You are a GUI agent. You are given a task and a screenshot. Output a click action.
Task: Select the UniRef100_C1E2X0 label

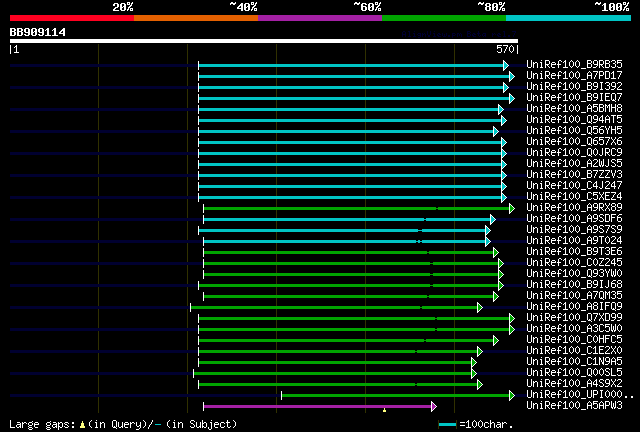tap(574, 351)
